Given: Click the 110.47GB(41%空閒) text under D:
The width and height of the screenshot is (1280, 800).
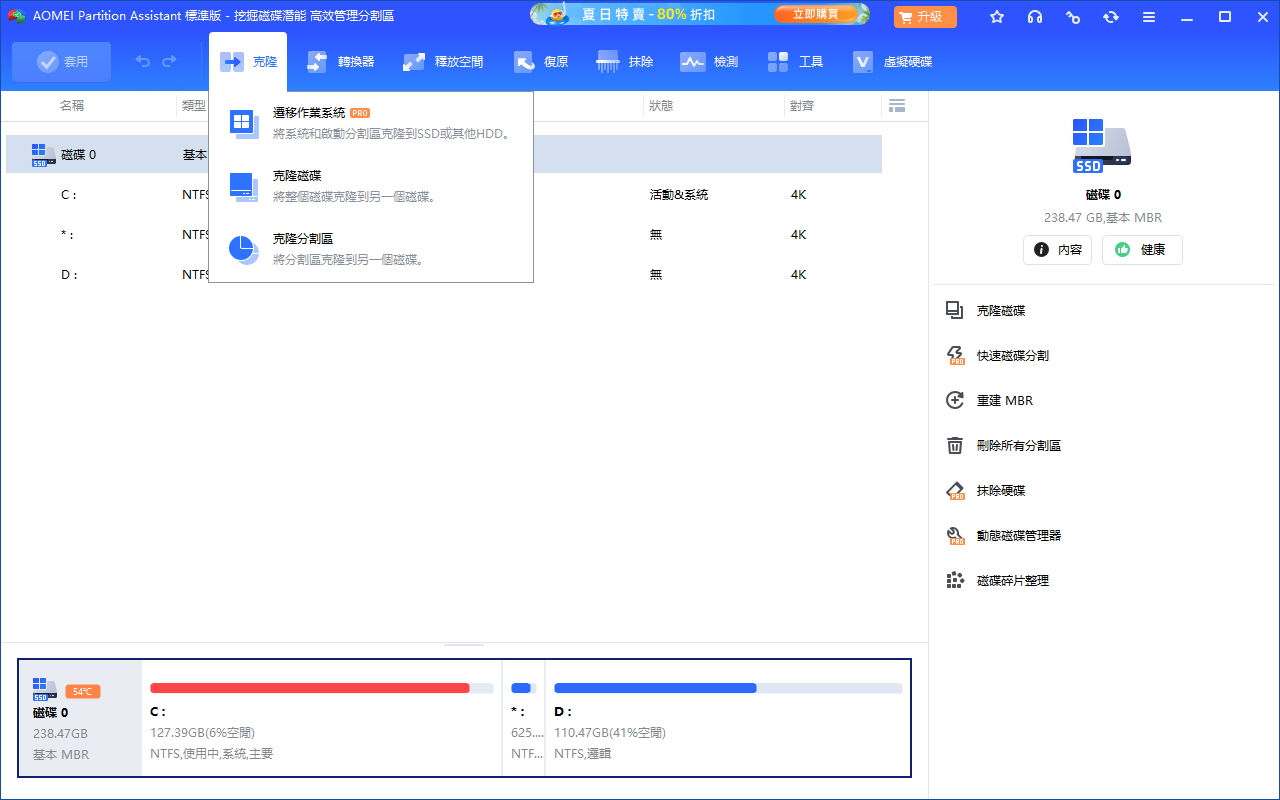Looking at the screenshot, I should coord(610,733).
